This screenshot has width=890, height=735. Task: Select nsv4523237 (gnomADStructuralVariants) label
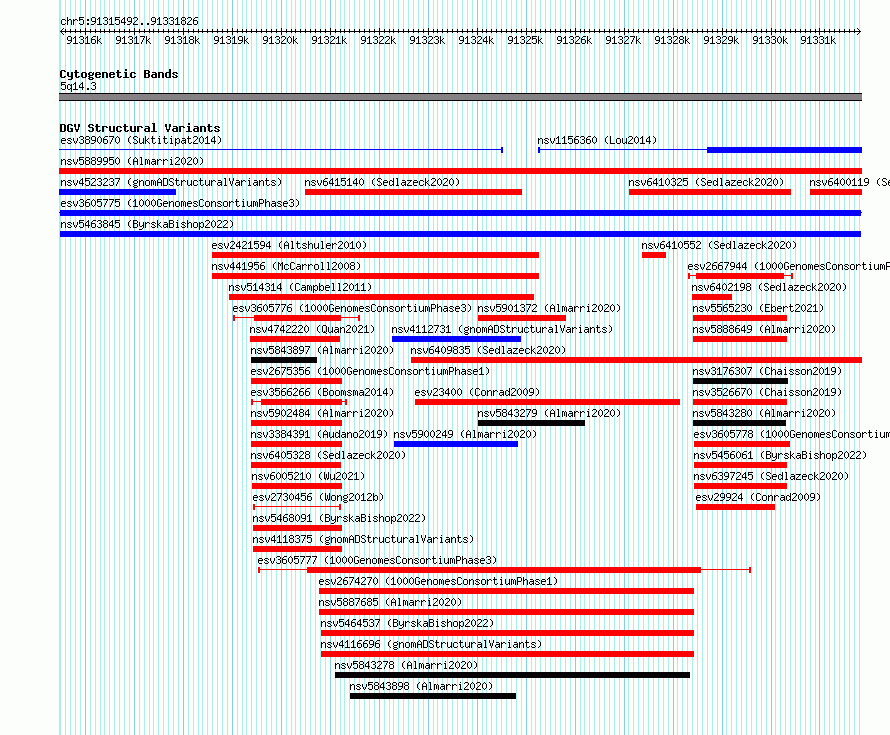coord(171,182)
